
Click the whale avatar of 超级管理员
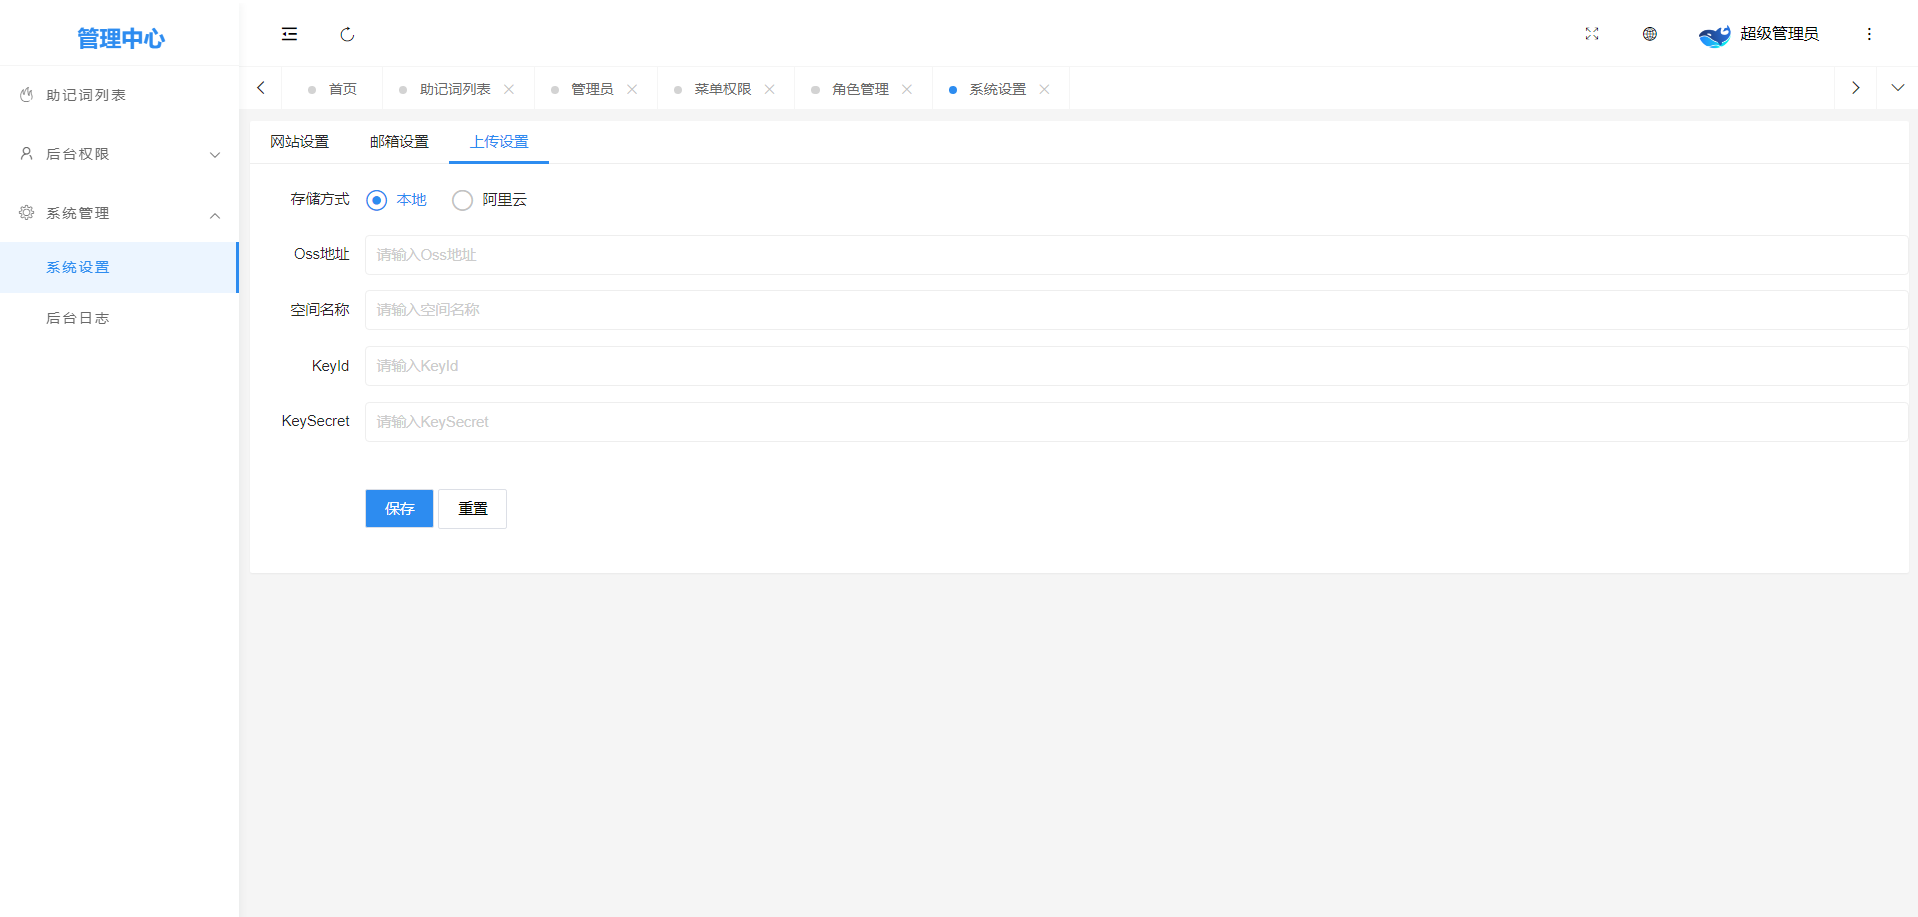1714,35
